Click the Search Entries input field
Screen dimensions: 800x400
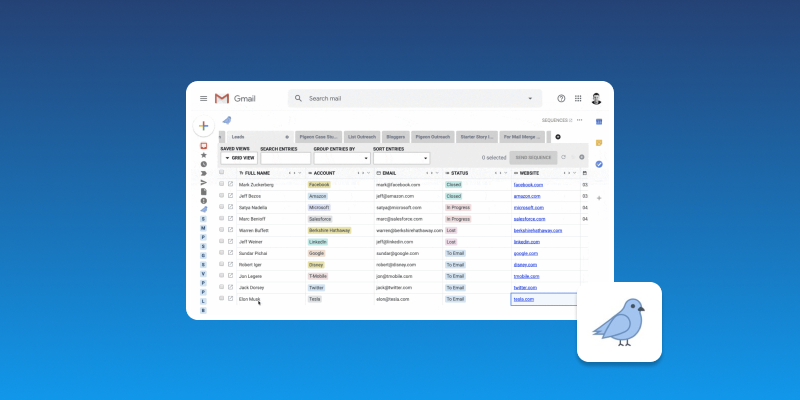point(286,158)
